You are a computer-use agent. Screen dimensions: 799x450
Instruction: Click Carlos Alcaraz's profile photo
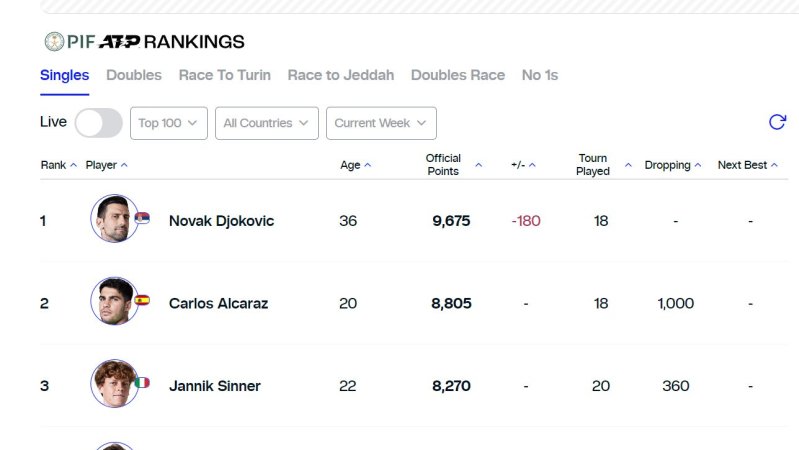tap(114, 302)
